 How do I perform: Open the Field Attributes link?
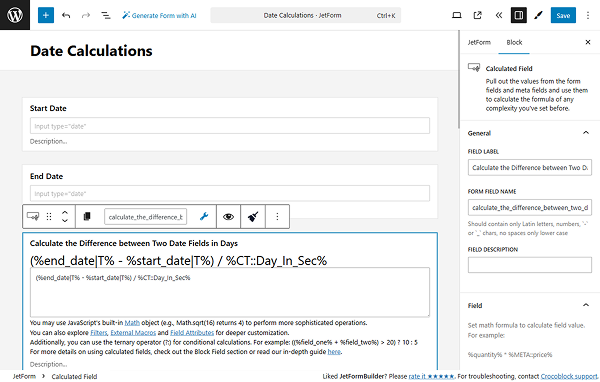(192, 333)
